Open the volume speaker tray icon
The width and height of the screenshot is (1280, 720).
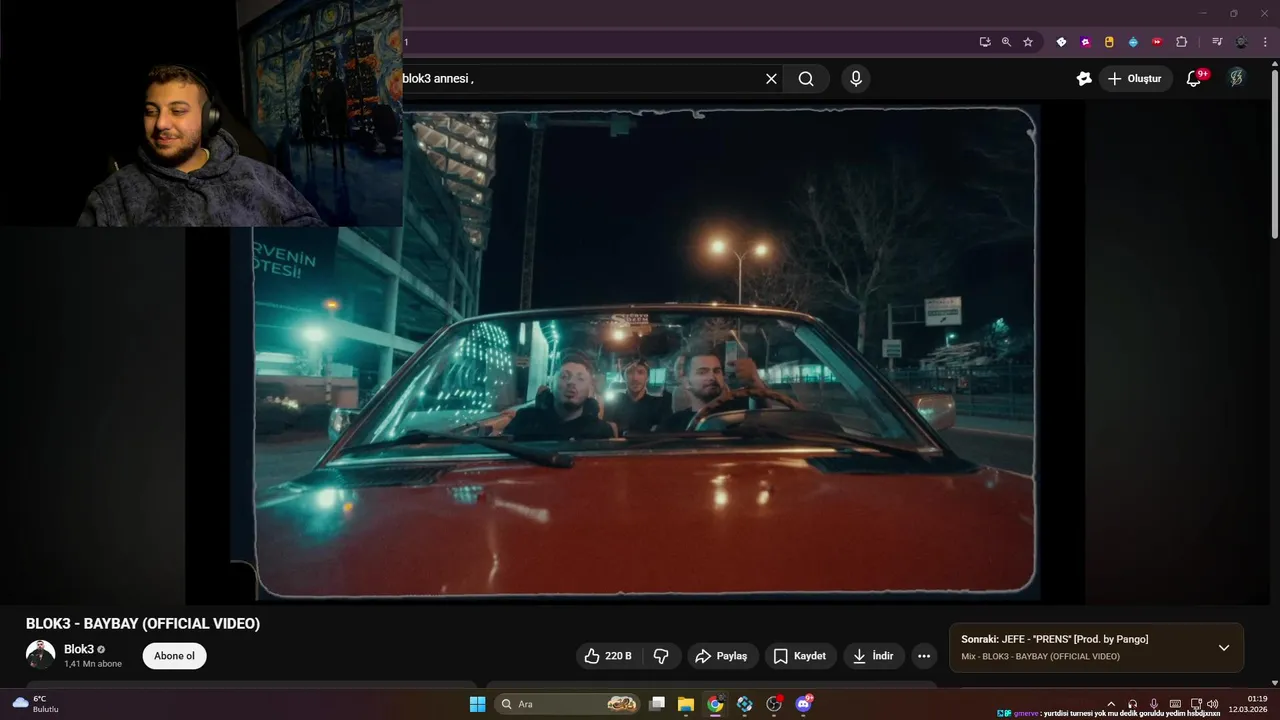1212,704
